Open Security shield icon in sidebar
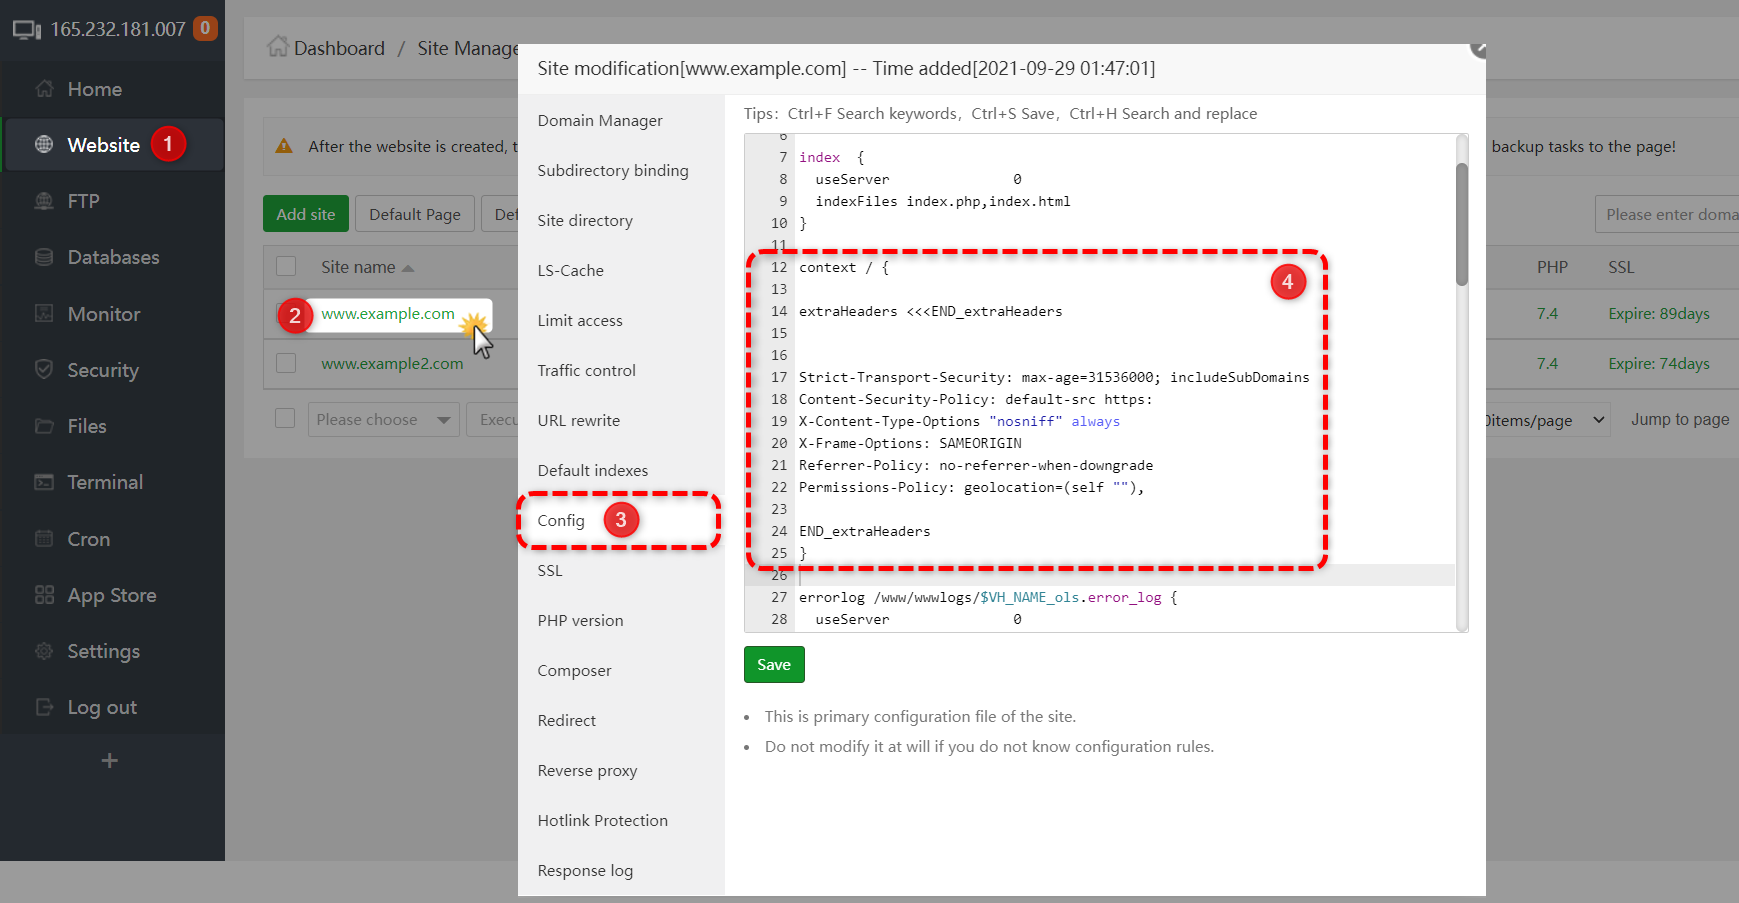The height and width of the screenshot is (903, 1739). (44, 370)
